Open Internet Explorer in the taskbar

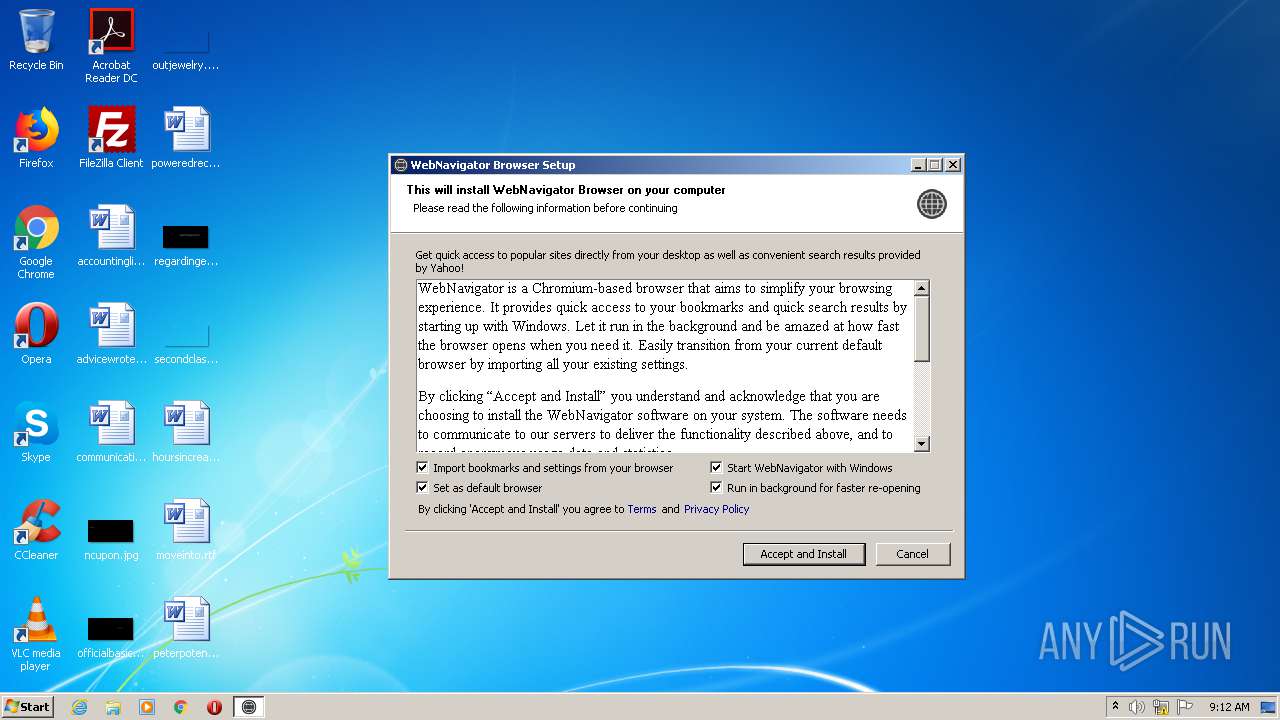point(79,707)
